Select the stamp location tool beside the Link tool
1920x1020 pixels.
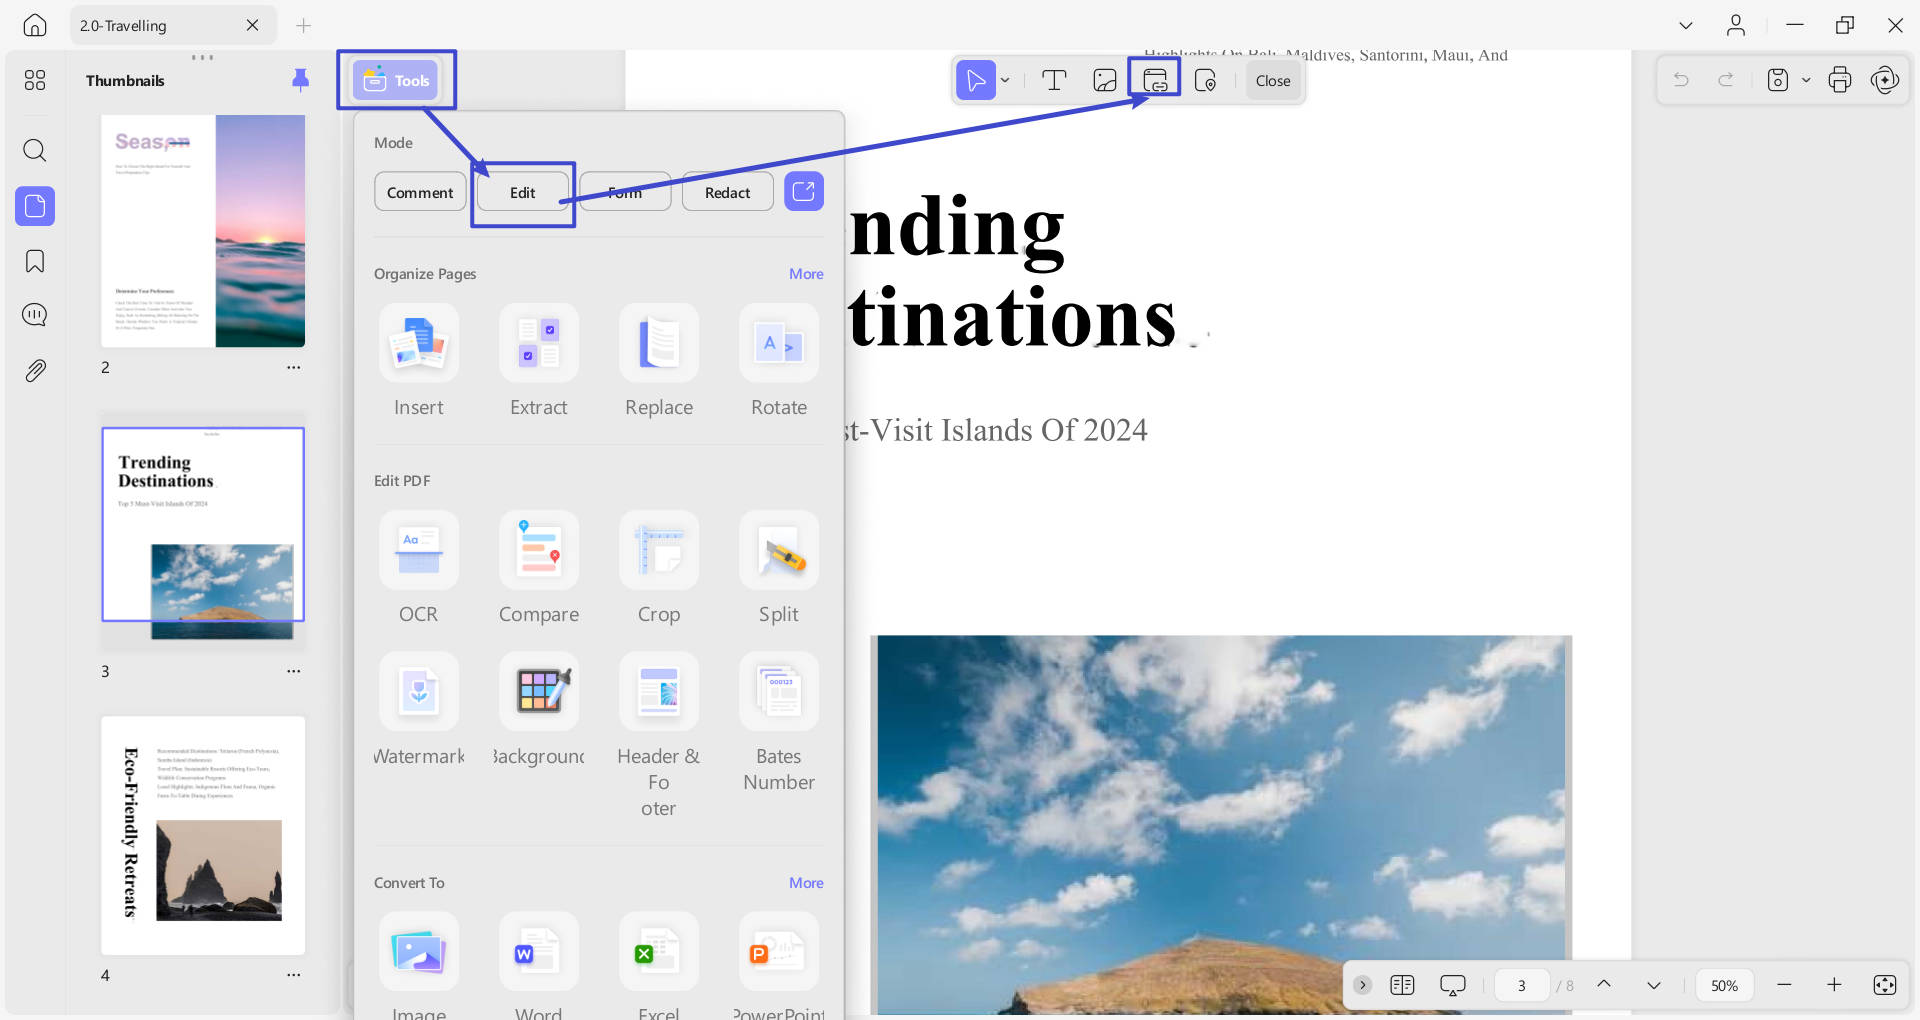point(1206,80)
